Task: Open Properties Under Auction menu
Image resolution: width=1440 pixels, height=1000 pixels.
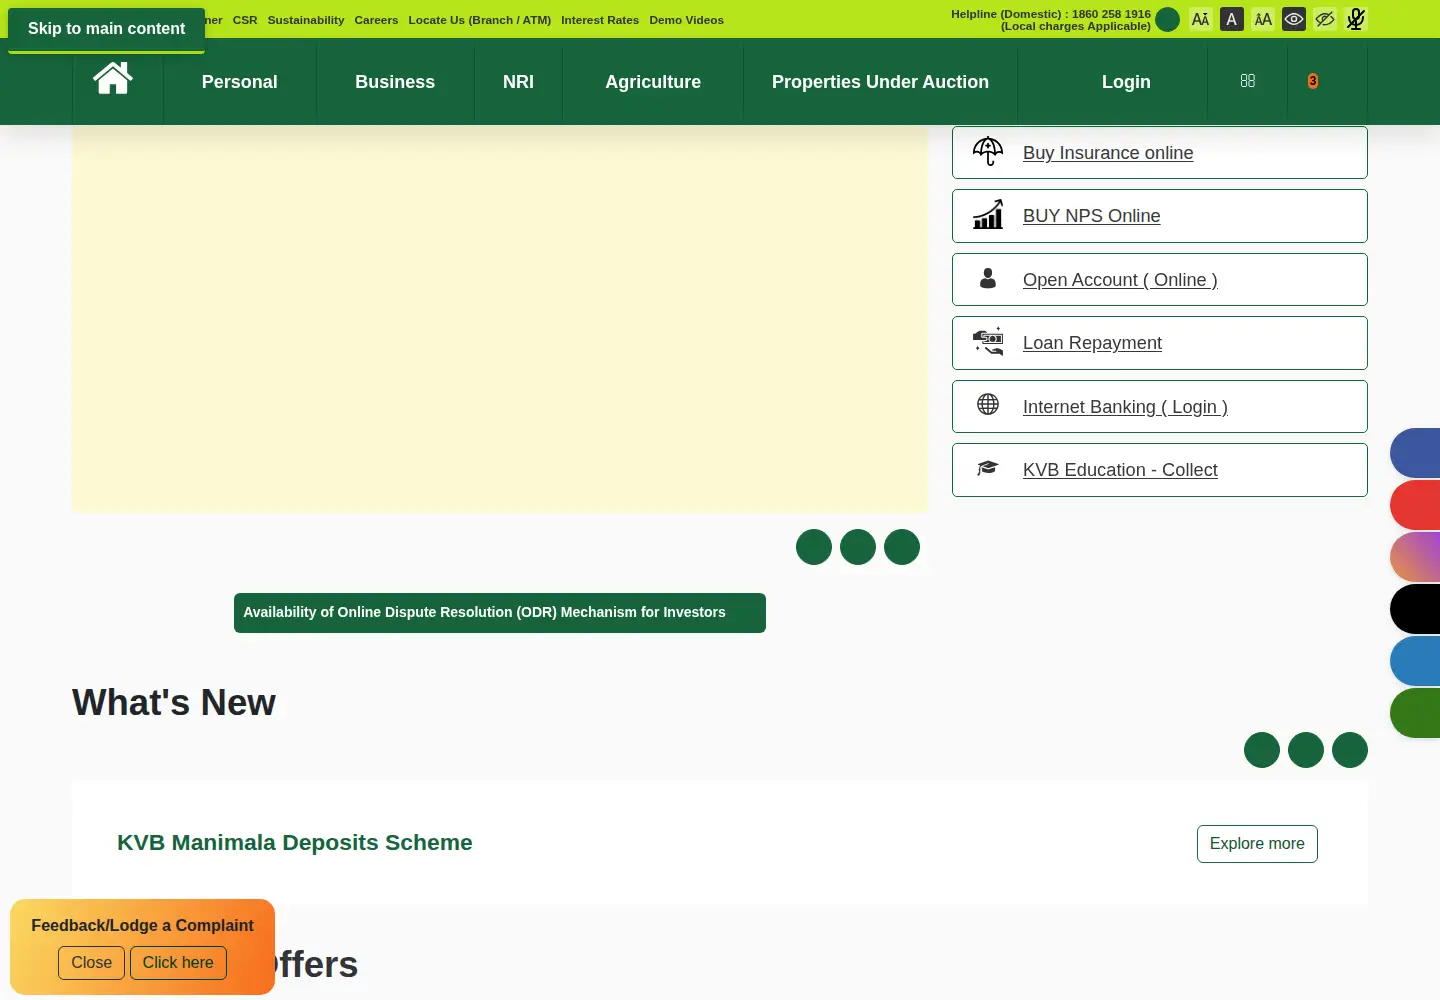Action: coord(880,82)
